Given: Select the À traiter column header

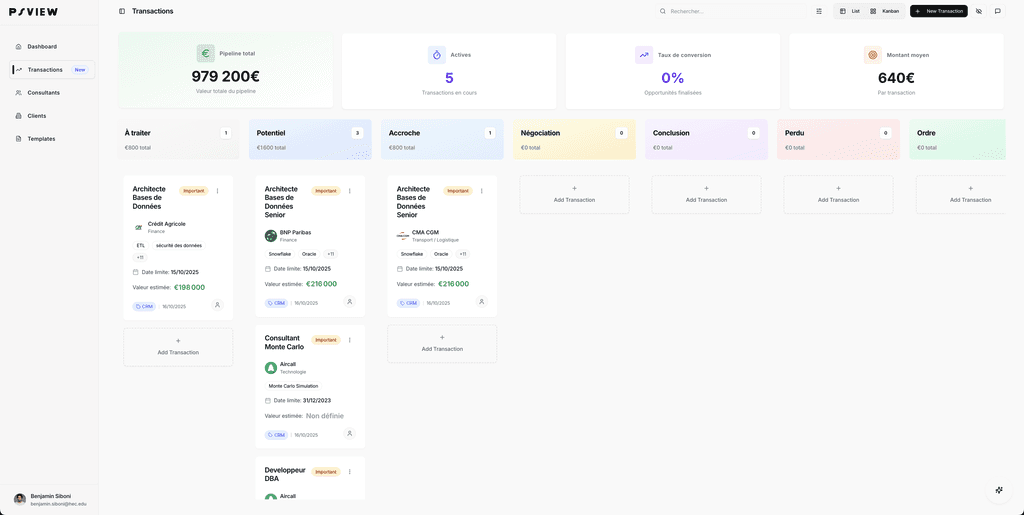Looking at the screenshot, I should [x=178, y=139].
